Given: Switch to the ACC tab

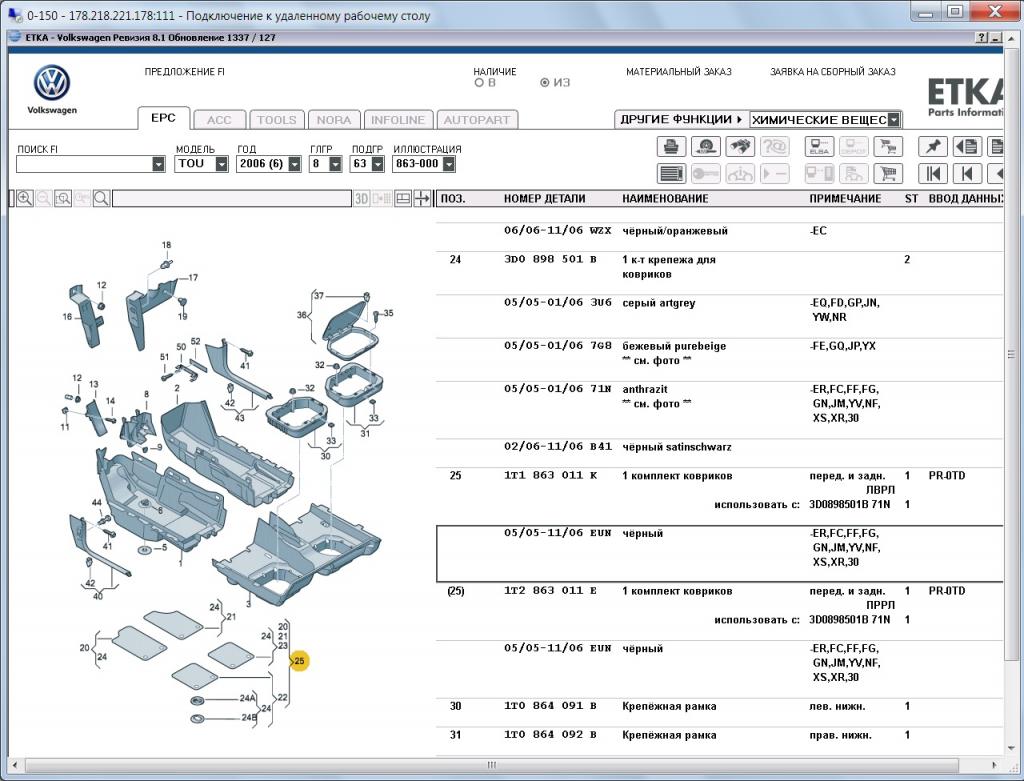Looking at the screenshot, I should coord(219,120).
